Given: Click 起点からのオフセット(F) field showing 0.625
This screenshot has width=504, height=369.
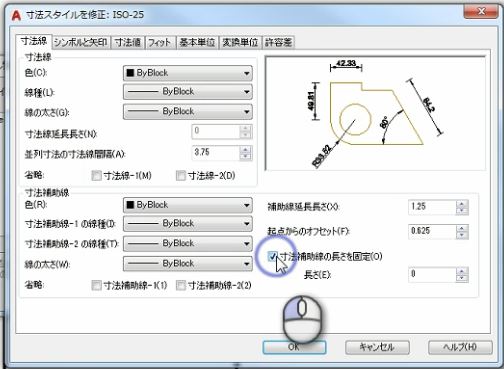Looking at the screenshot, I should [432, 231].
